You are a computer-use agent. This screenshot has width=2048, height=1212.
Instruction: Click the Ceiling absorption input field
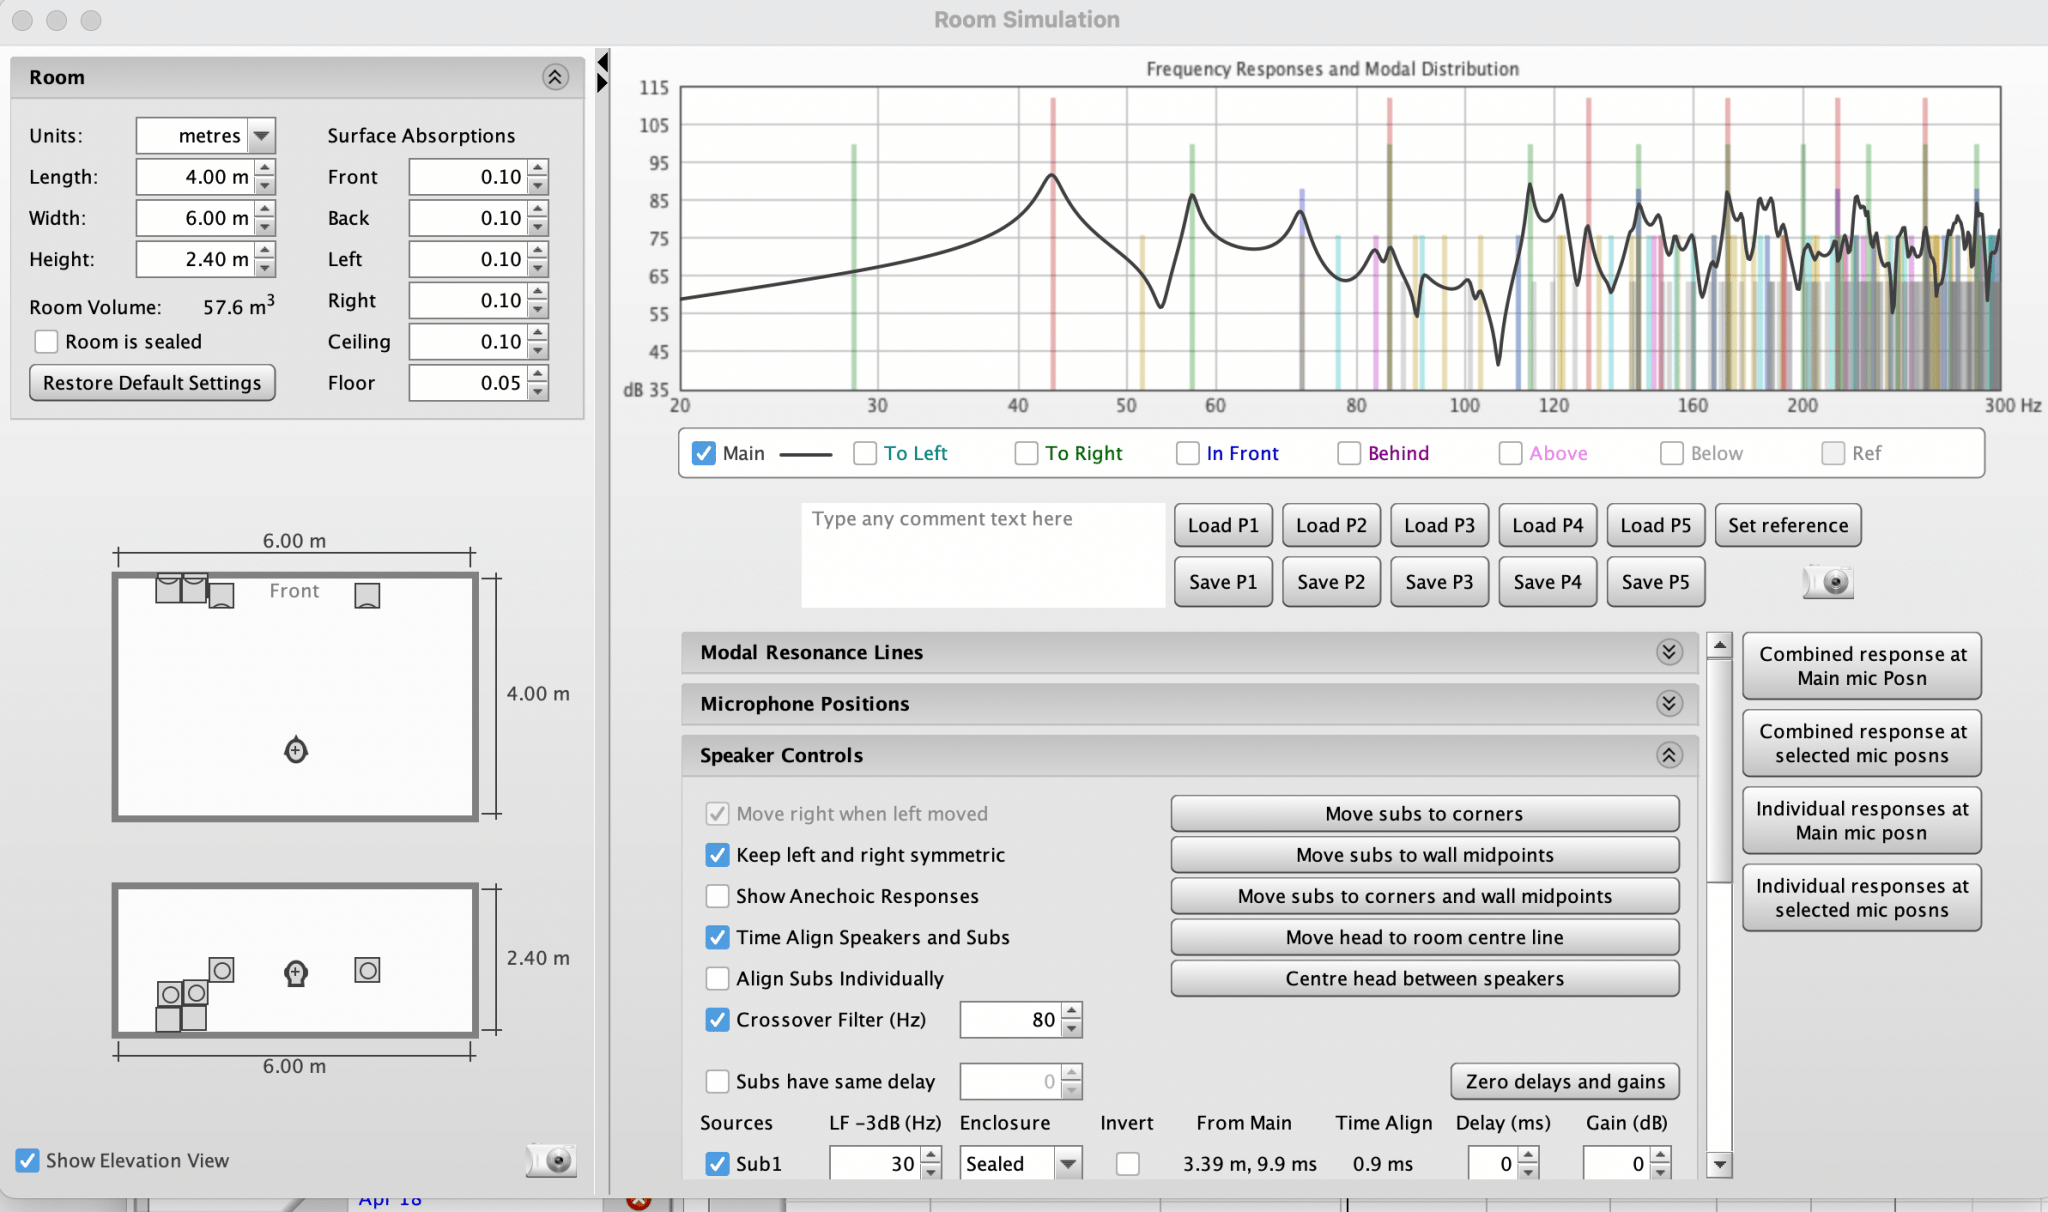coord(468,342)
